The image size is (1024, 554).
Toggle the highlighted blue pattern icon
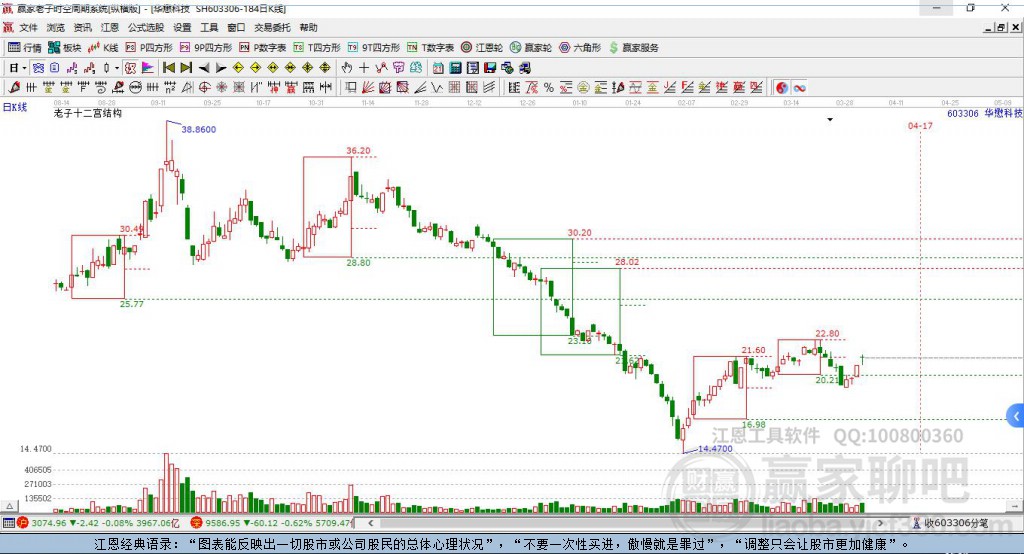pos(38,68)
